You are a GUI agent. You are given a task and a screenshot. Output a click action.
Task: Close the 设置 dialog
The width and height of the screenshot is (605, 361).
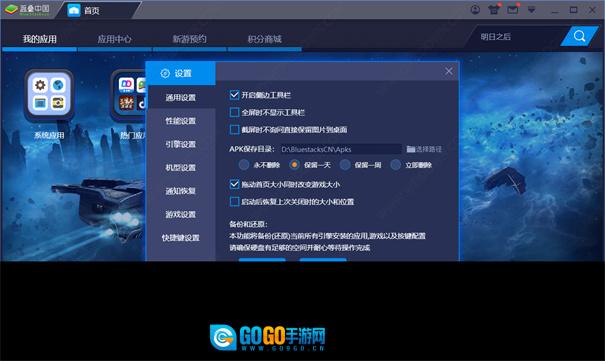pyautogui.click(x=448, y=71)
